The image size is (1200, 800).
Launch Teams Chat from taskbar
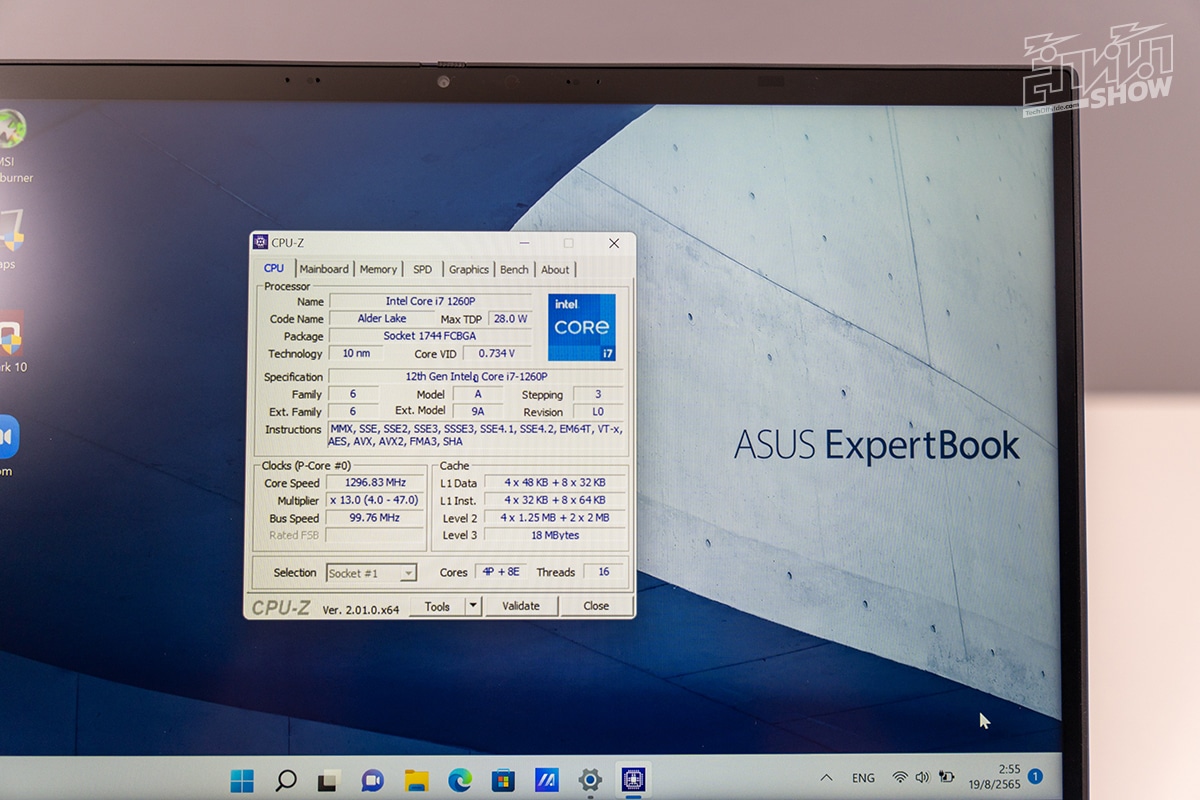click(373, 781)
